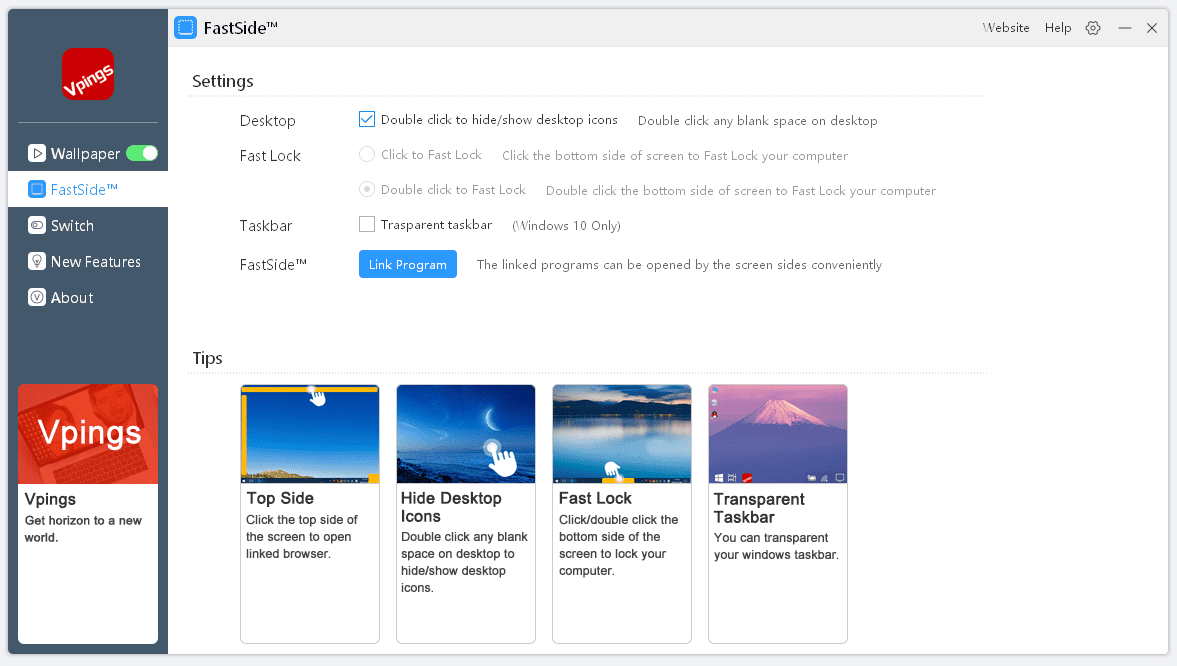The width and height of the screenshot is (1177, 666).
Task: Click the '(Windows 10 Only)' note
Action: [x=566, y=225]
